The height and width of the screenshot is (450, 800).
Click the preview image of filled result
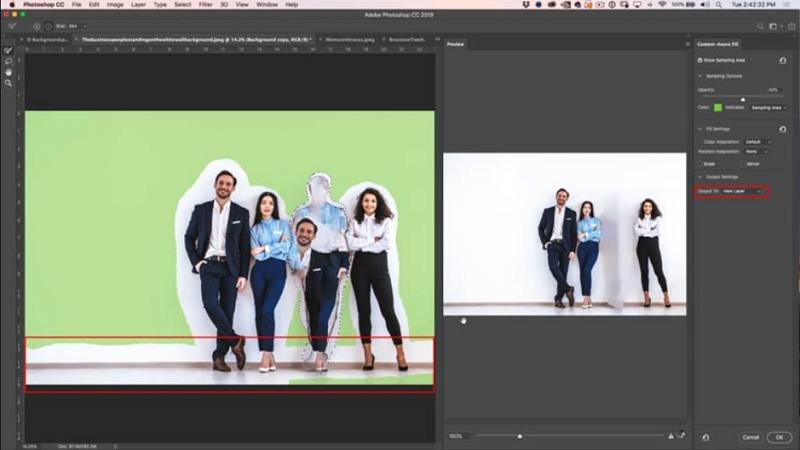pyautogui.click(x=564, y=234)
